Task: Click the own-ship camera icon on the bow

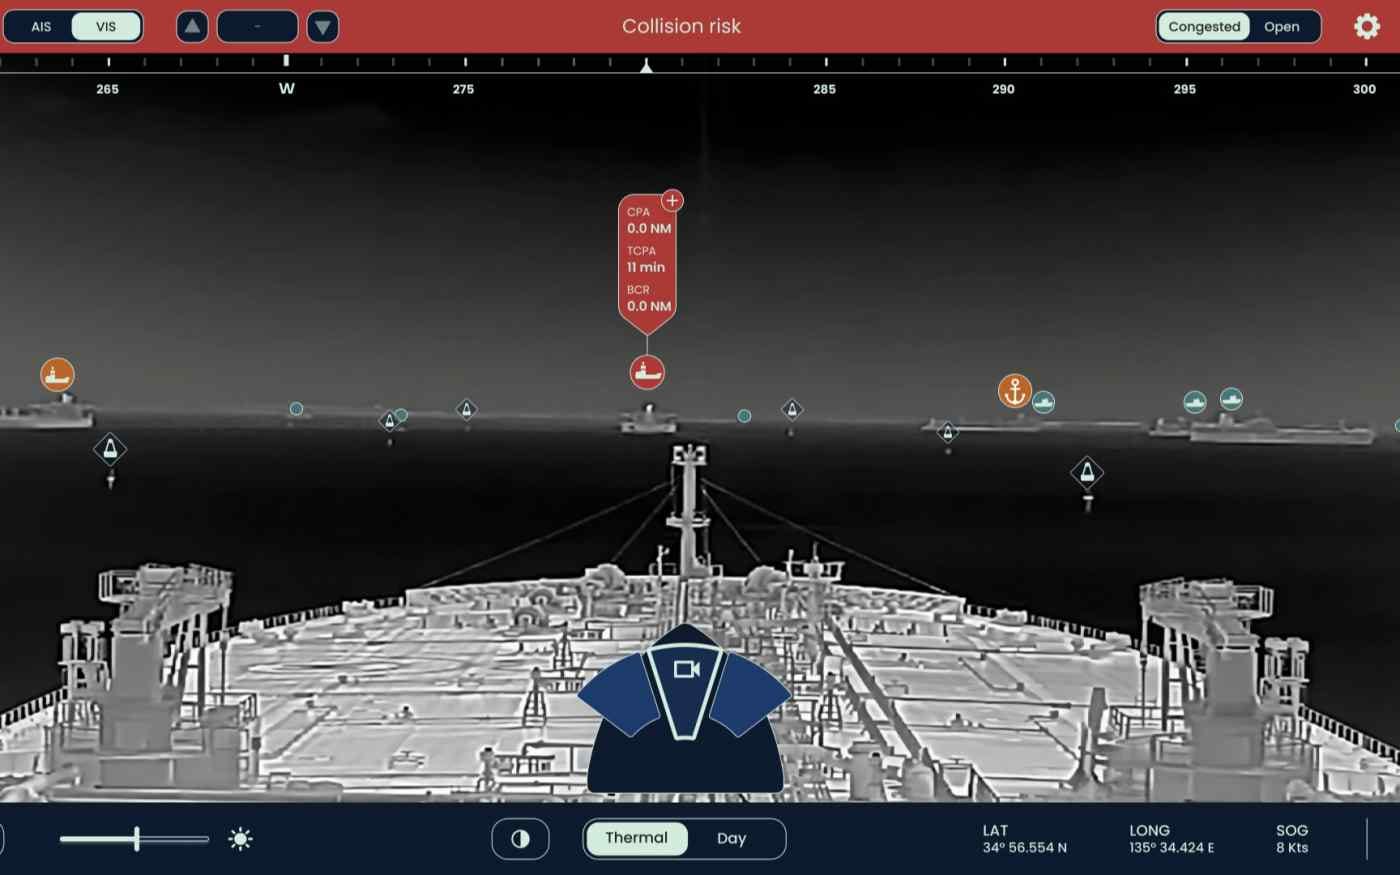Action: 686,669
